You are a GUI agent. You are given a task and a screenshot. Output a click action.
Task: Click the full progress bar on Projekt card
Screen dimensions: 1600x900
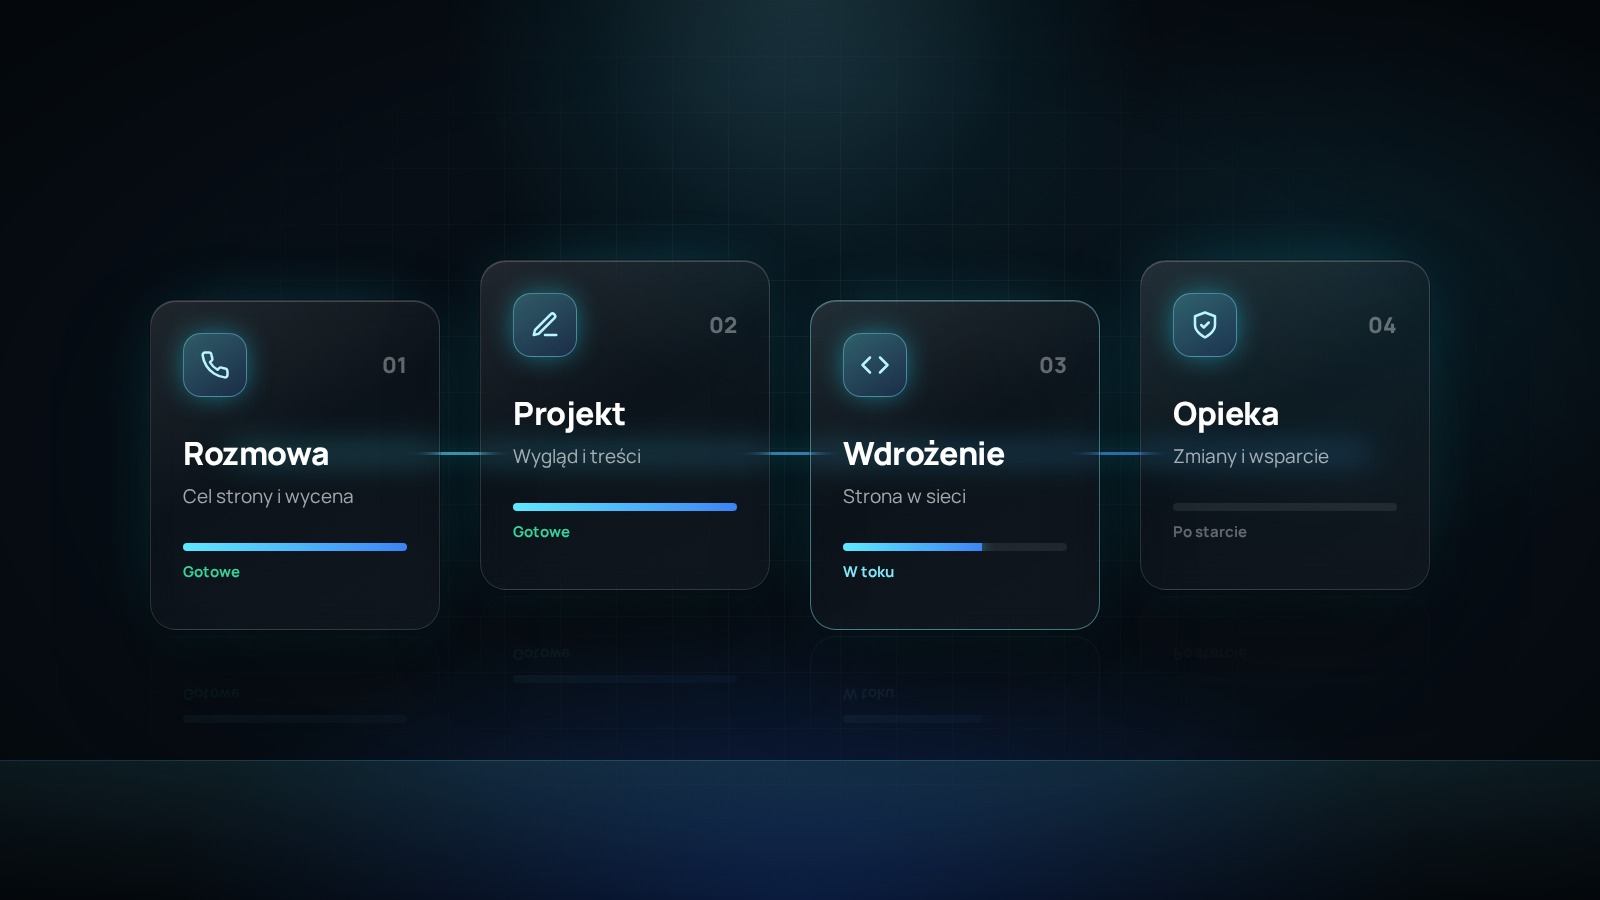point(625,507)
